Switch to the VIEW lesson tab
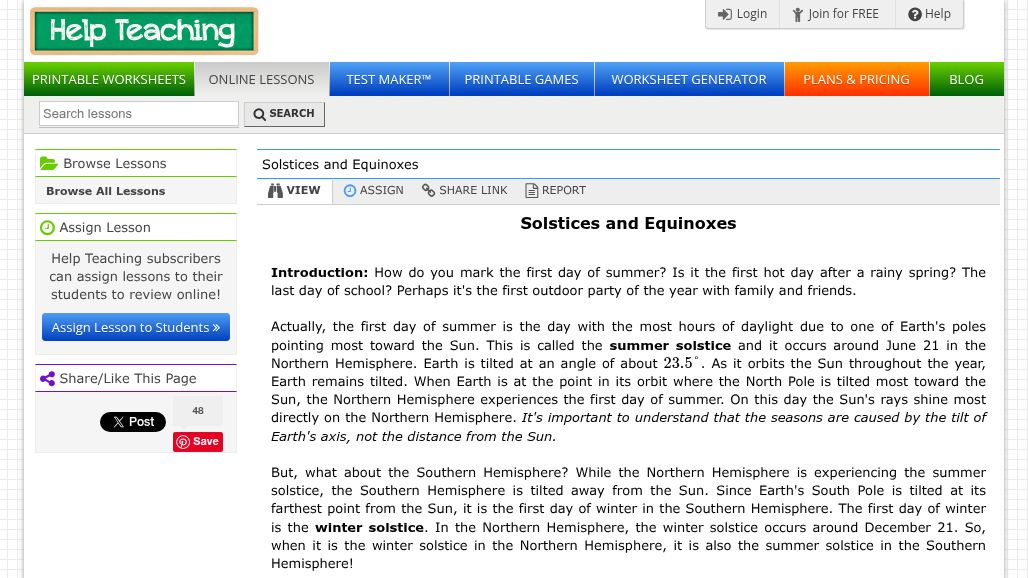The image size is (1028, 578). [x=294, y=191]
